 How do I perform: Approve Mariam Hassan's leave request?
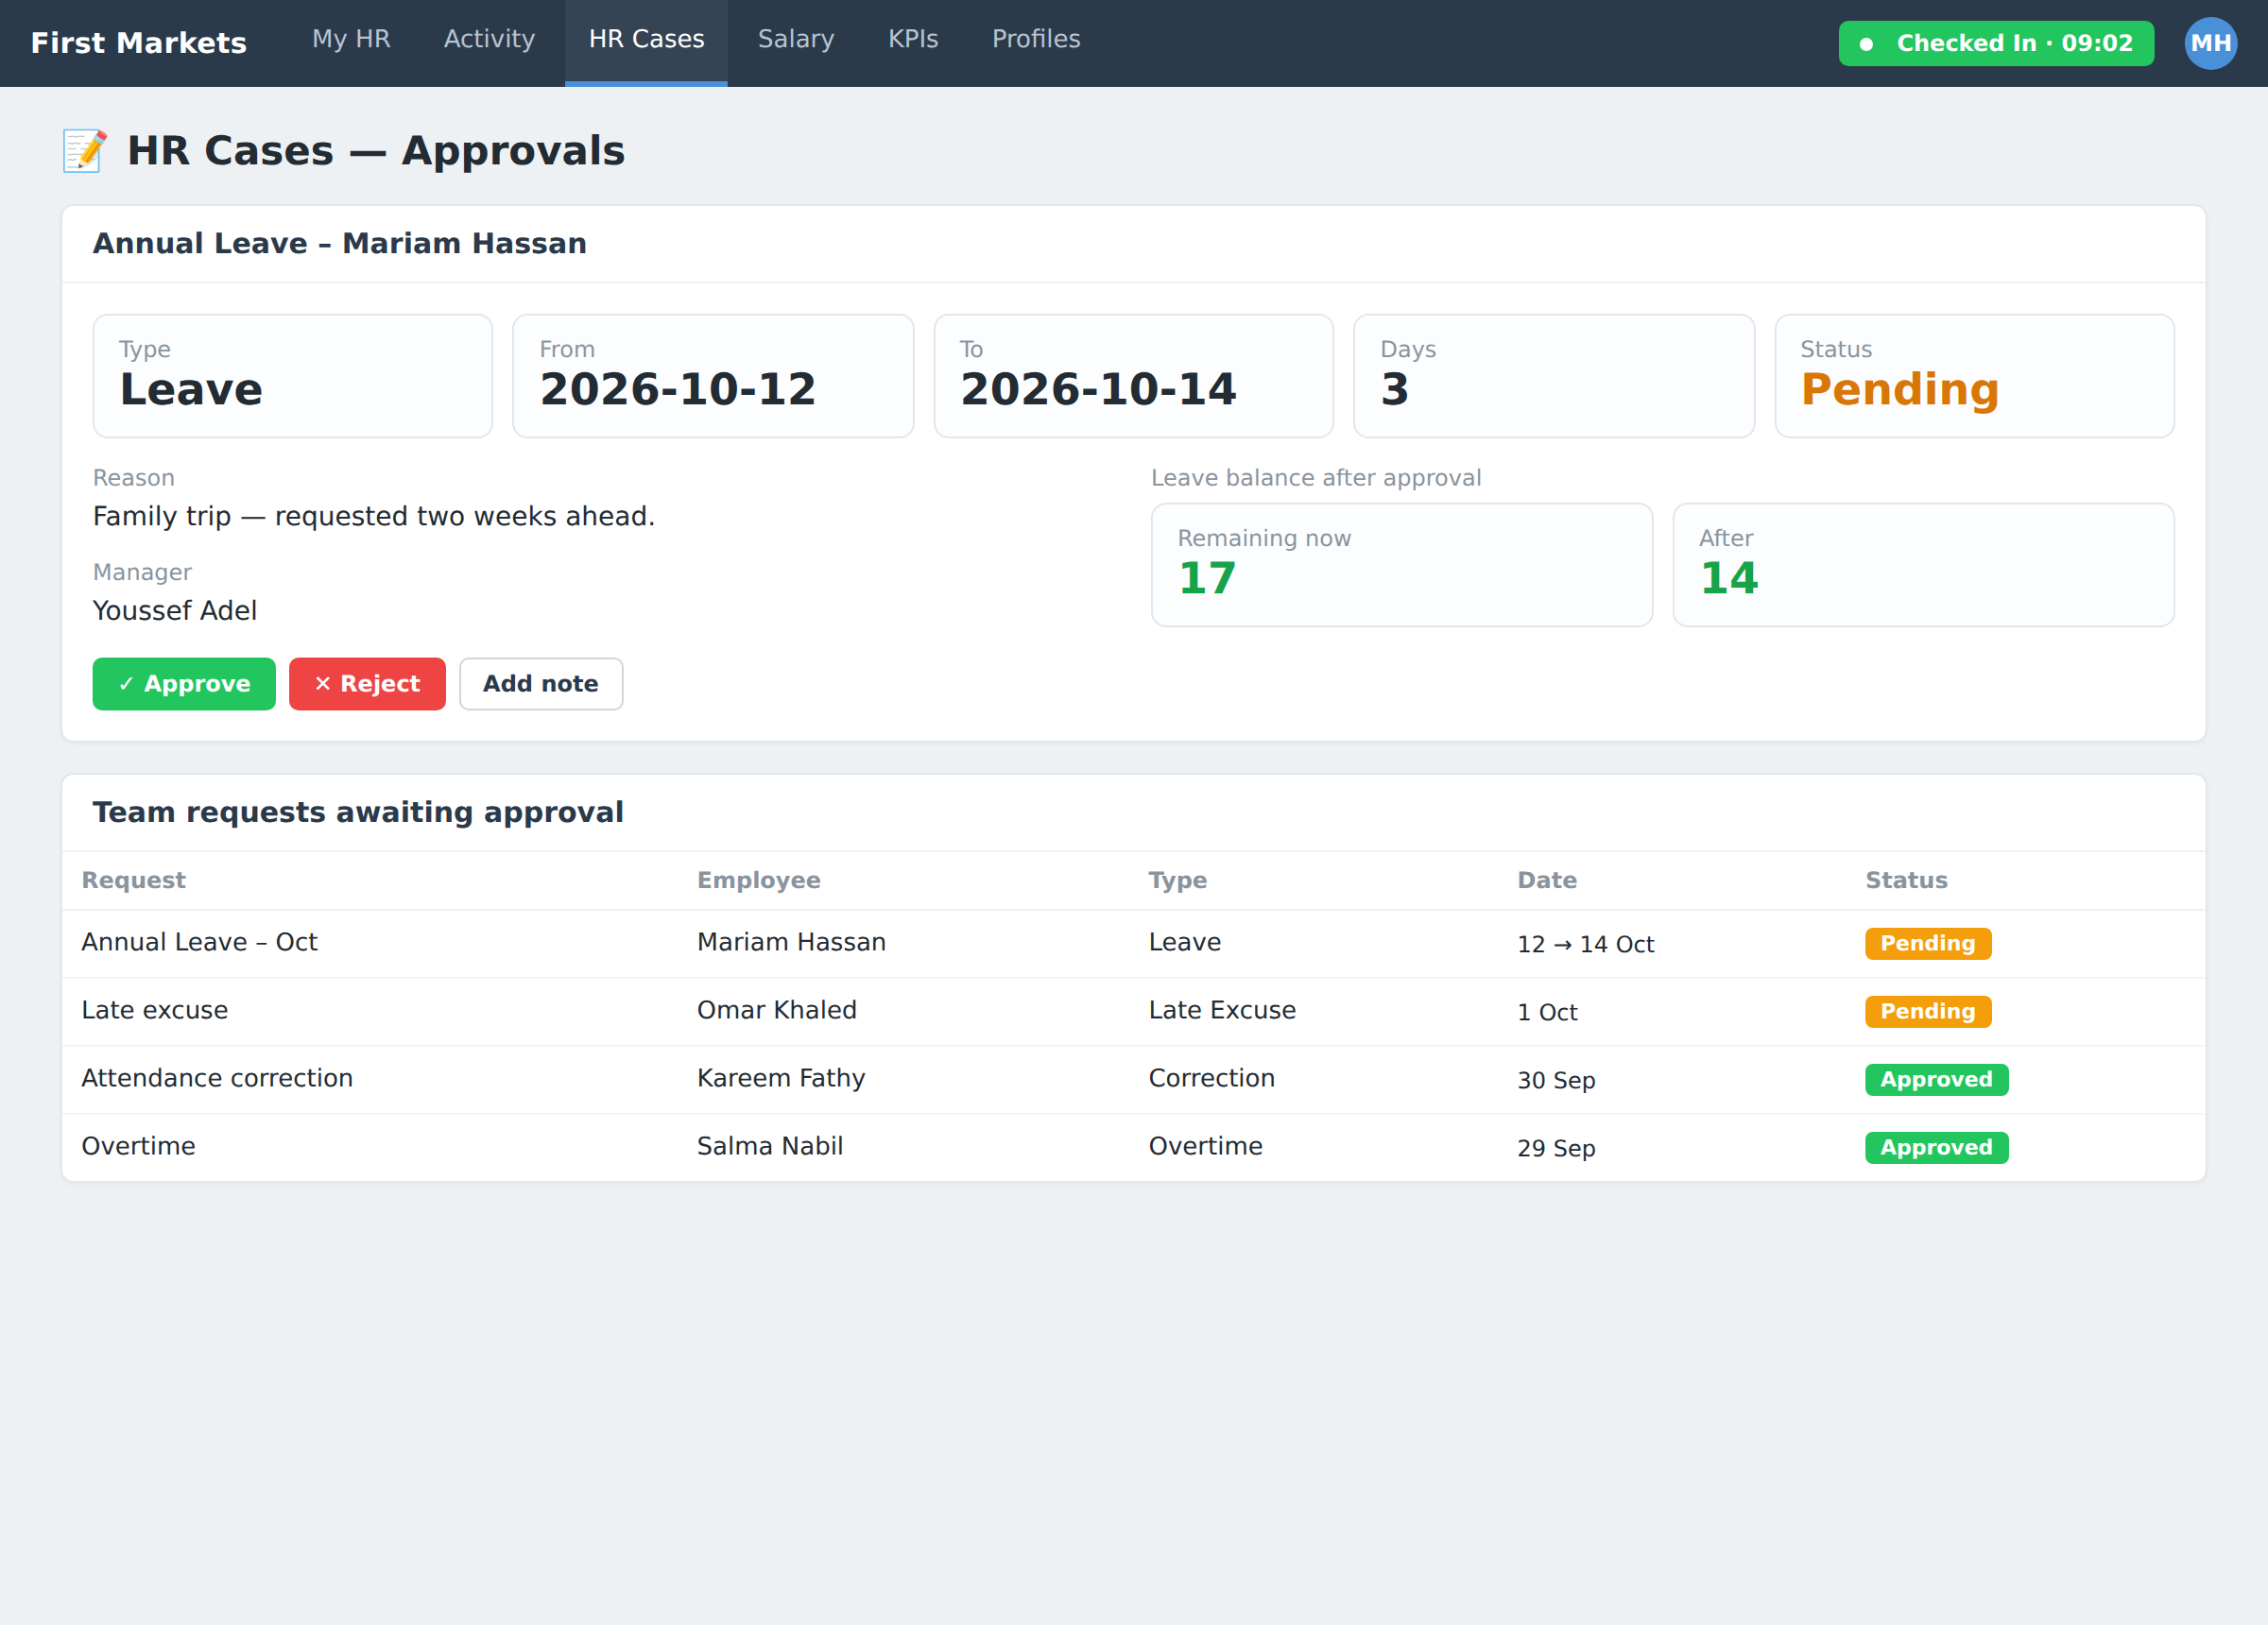184,684
